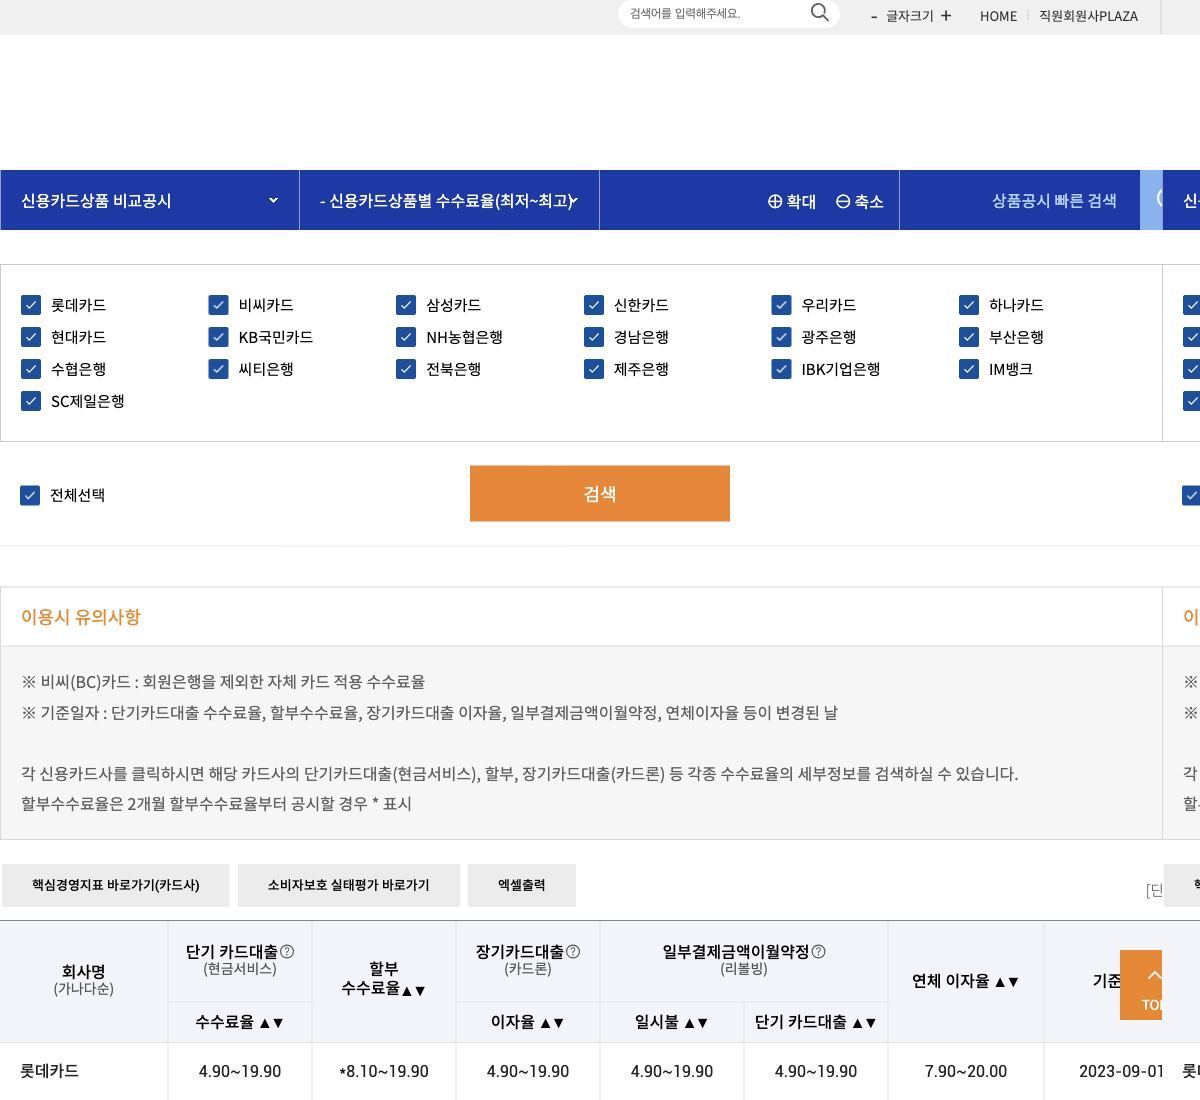Screen dimensions: 1200x1100
Task: Toggle 경남은행 checkbox
Action: (594, 337)
